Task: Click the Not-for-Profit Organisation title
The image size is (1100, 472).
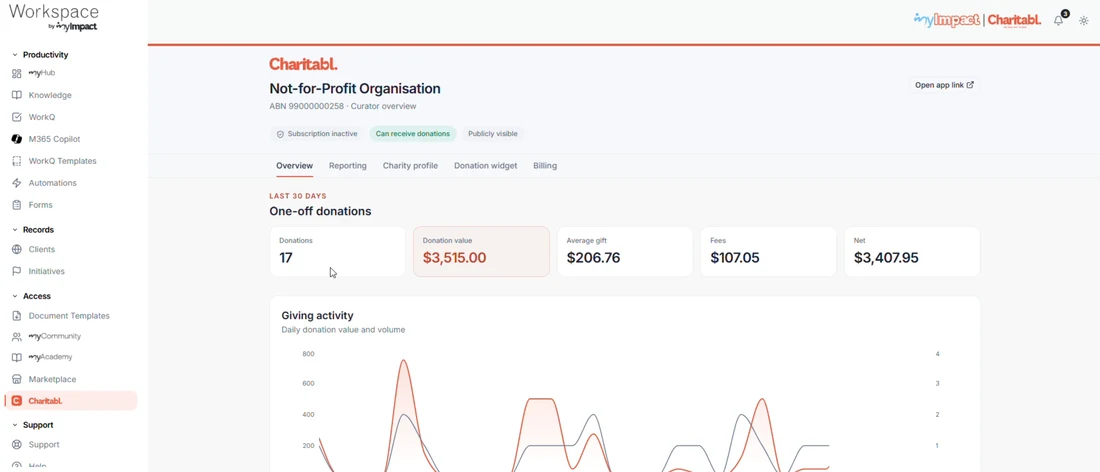Action: pyautogui.click(x=355, y=89)
